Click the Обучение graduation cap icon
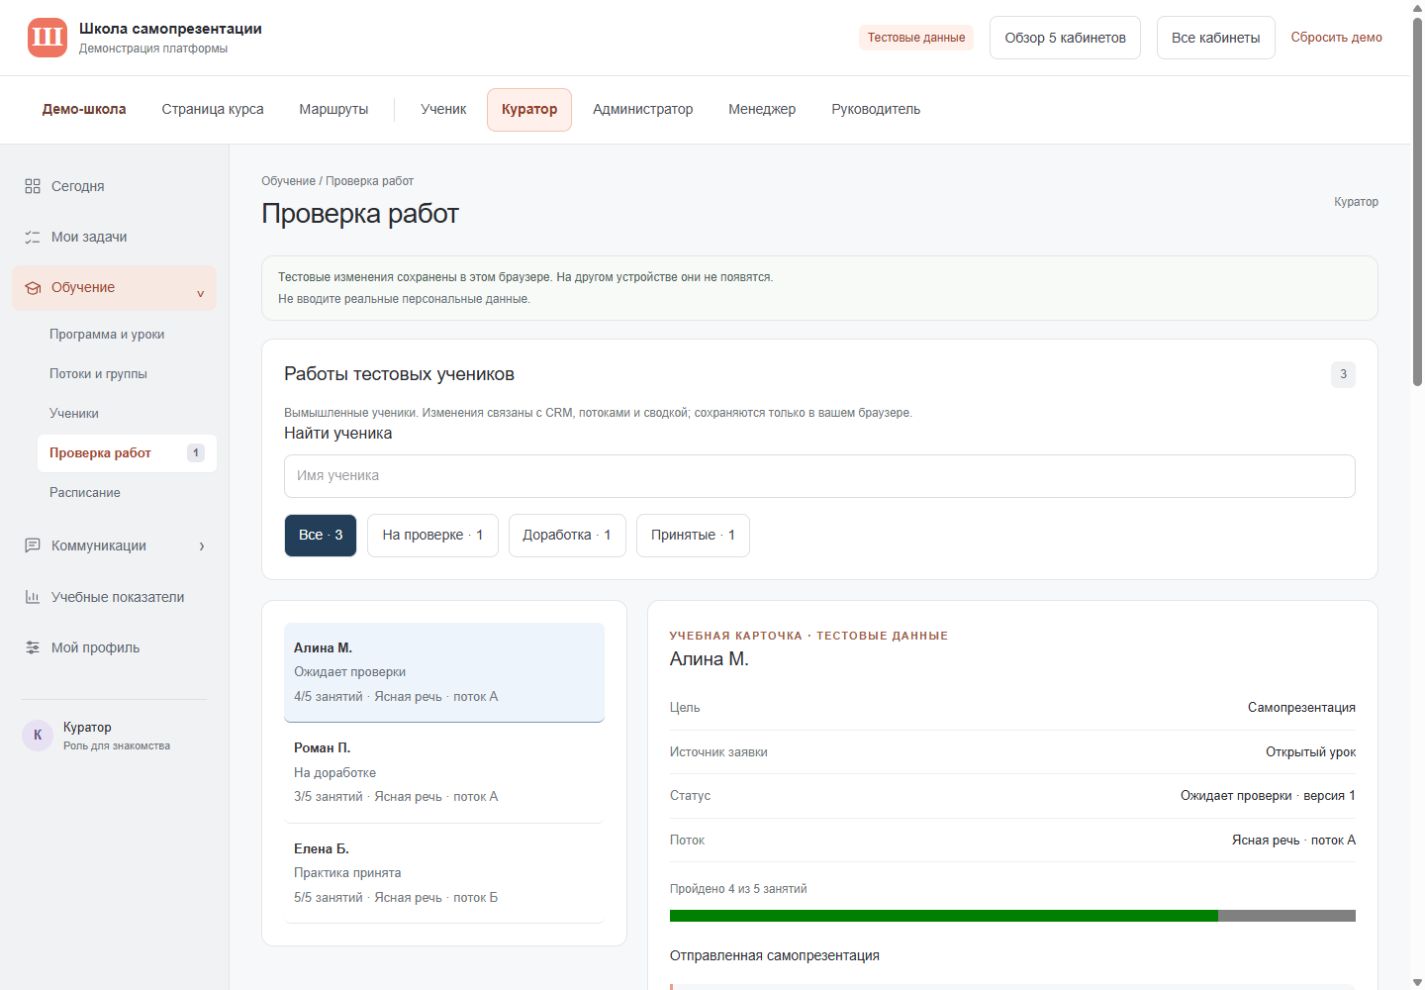The height and width of the screenshot is (990, 1425). pos(33,288)
